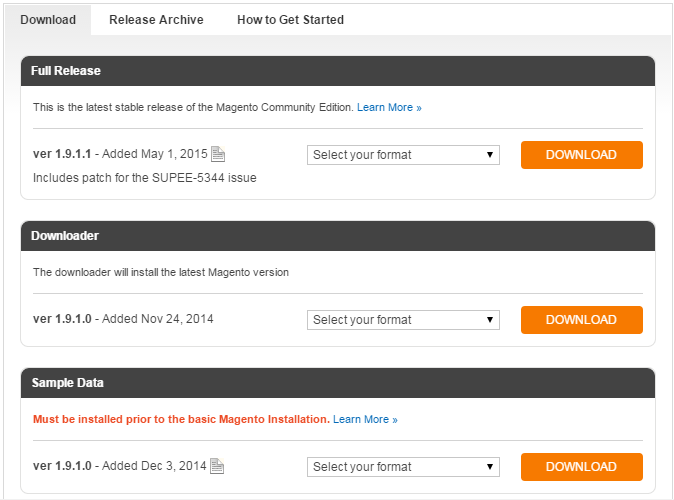Open the Downloader format selector

[x=403, y=320]
